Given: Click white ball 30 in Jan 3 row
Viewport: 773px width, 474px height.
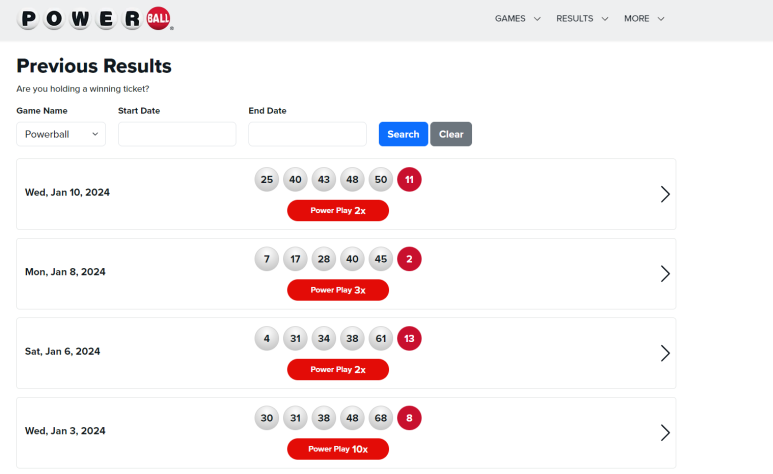Looking at the screenshot, I should click(267, 418).
